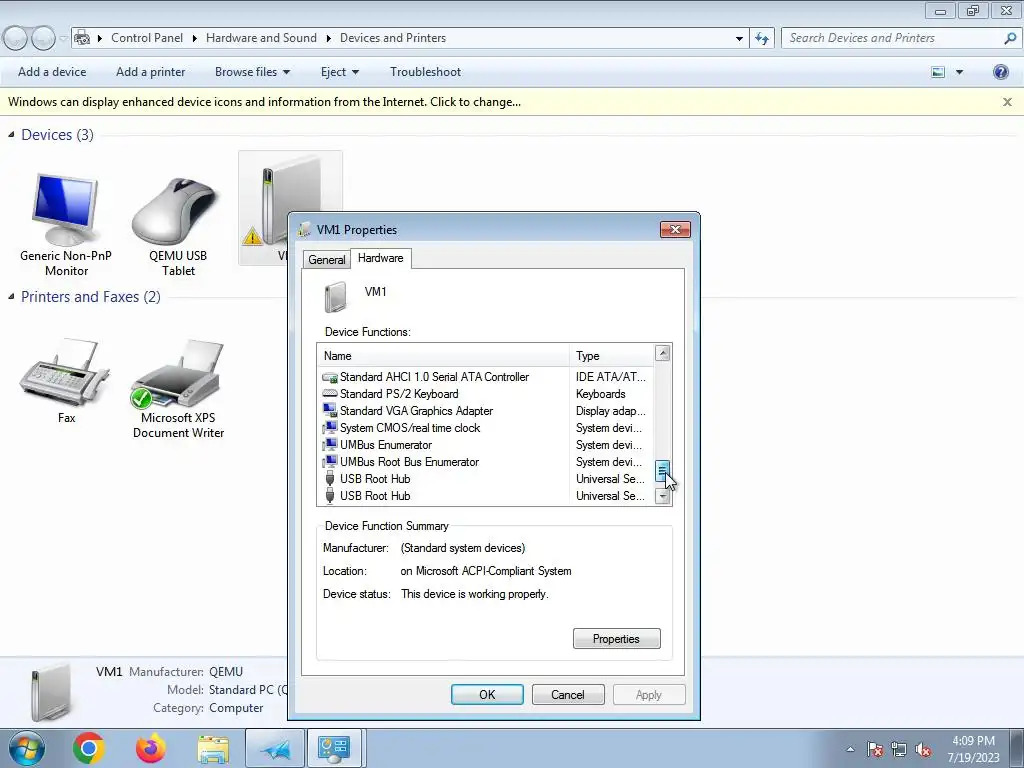Click the Standard AHCI 1.0 Serial ATA Controller icon
This screenshot has height=768, width=1024.
coord(330,377)
